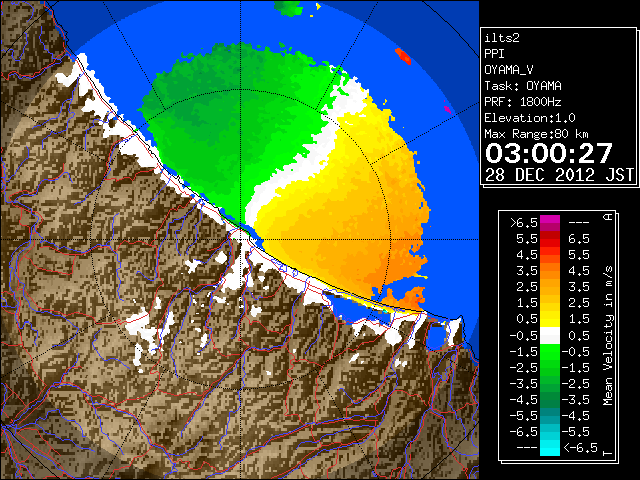This screenshot has height=480, width=640.
Task: Click the letter T at legend bottom
Action: (x=608, y=453)
